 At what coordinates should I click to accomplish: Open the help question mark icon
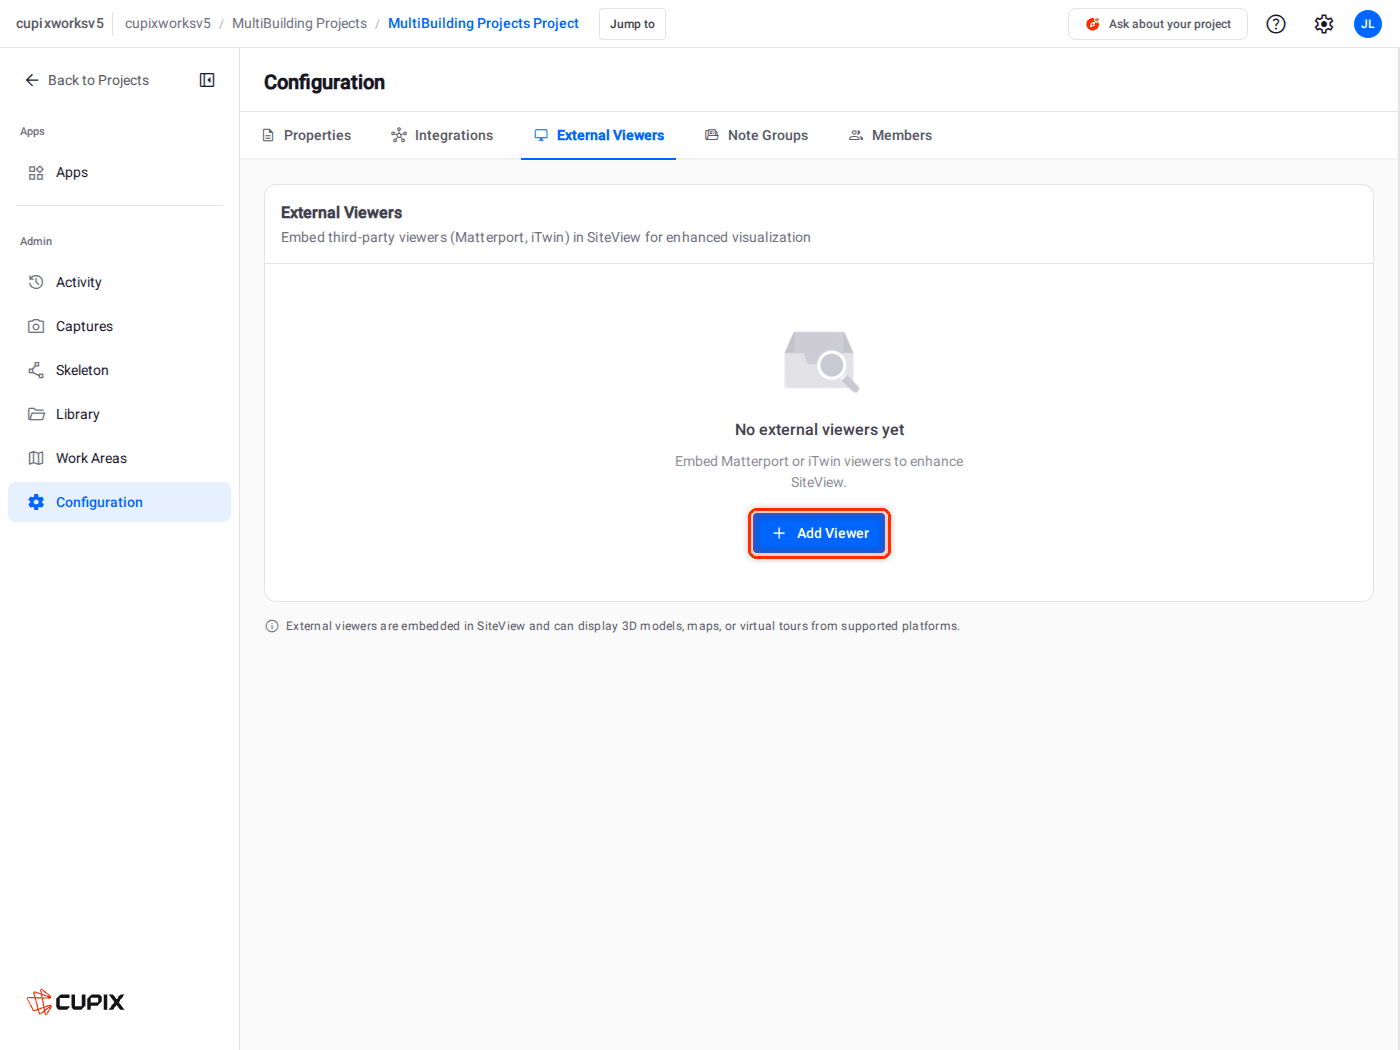(1276, 24)
